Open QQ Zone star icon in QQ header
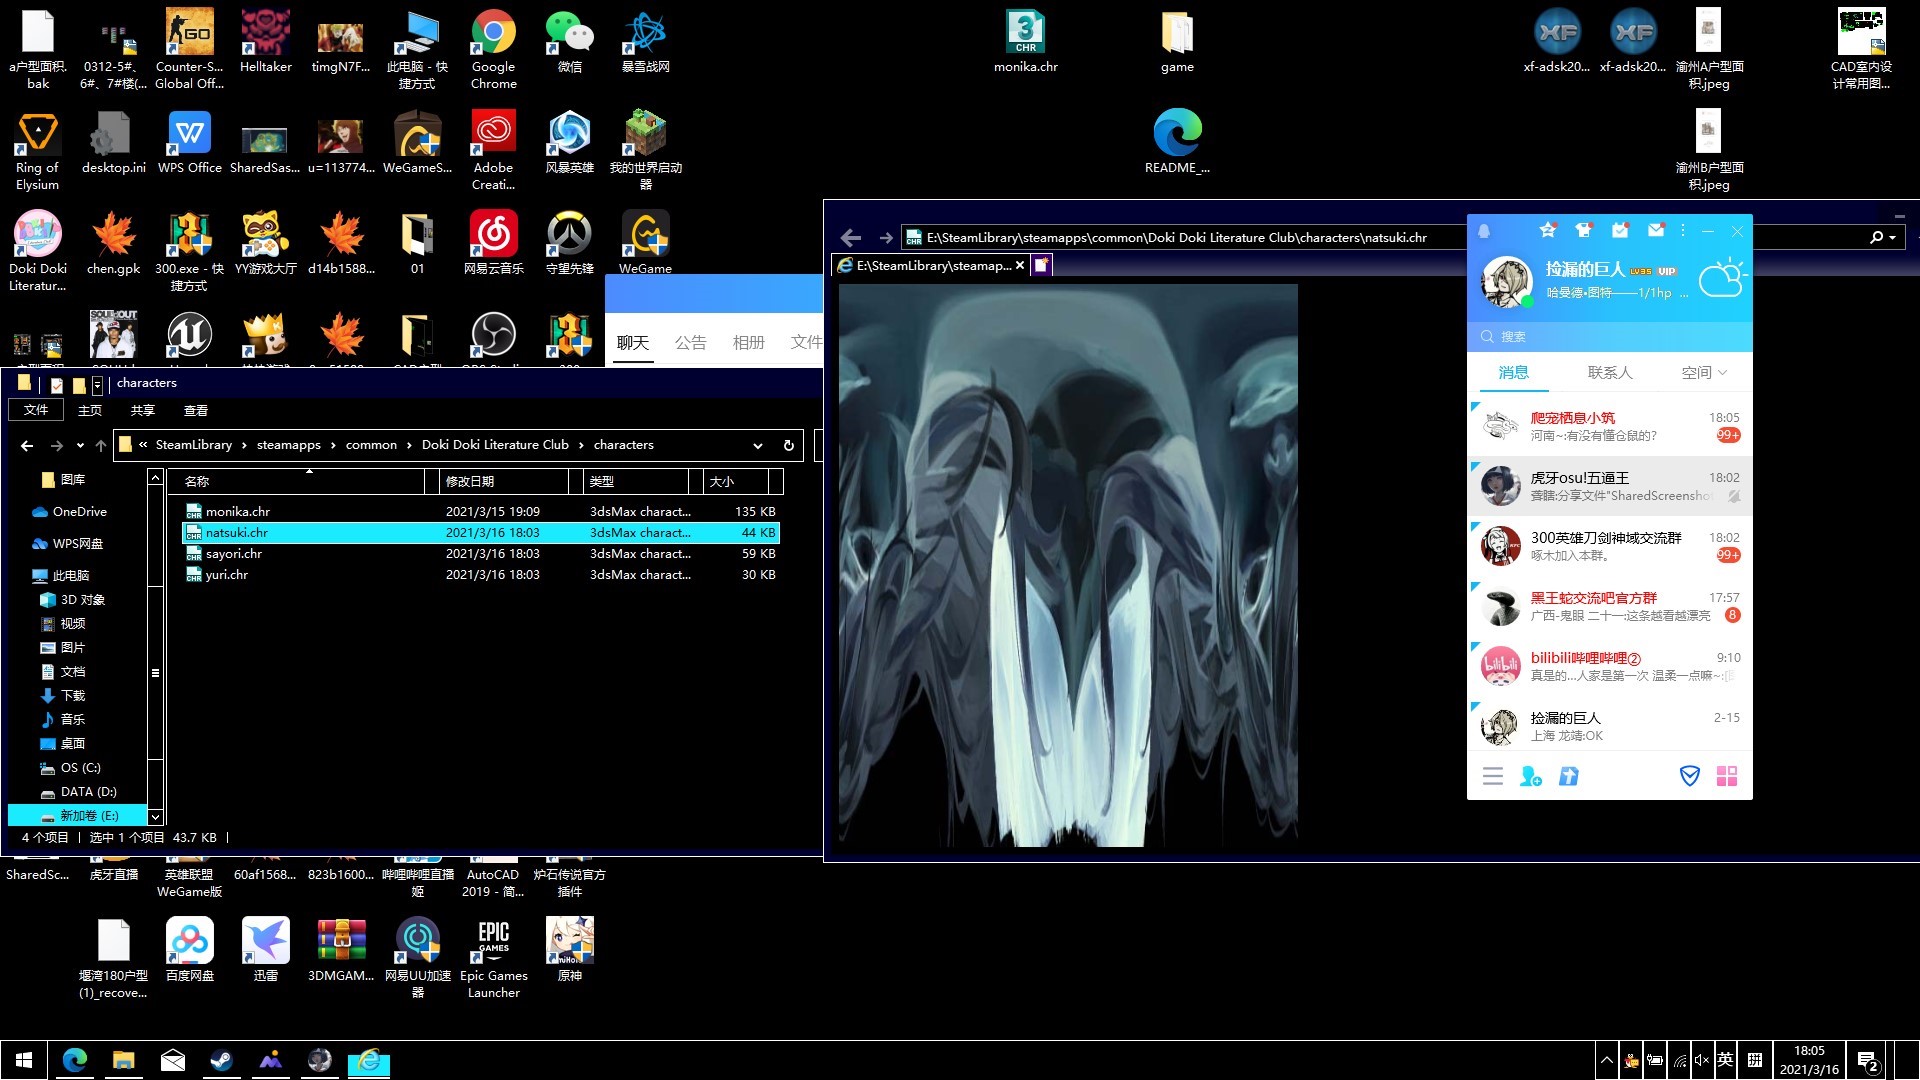This screenshot has width=1920, height=1080. coord(1548,230)
